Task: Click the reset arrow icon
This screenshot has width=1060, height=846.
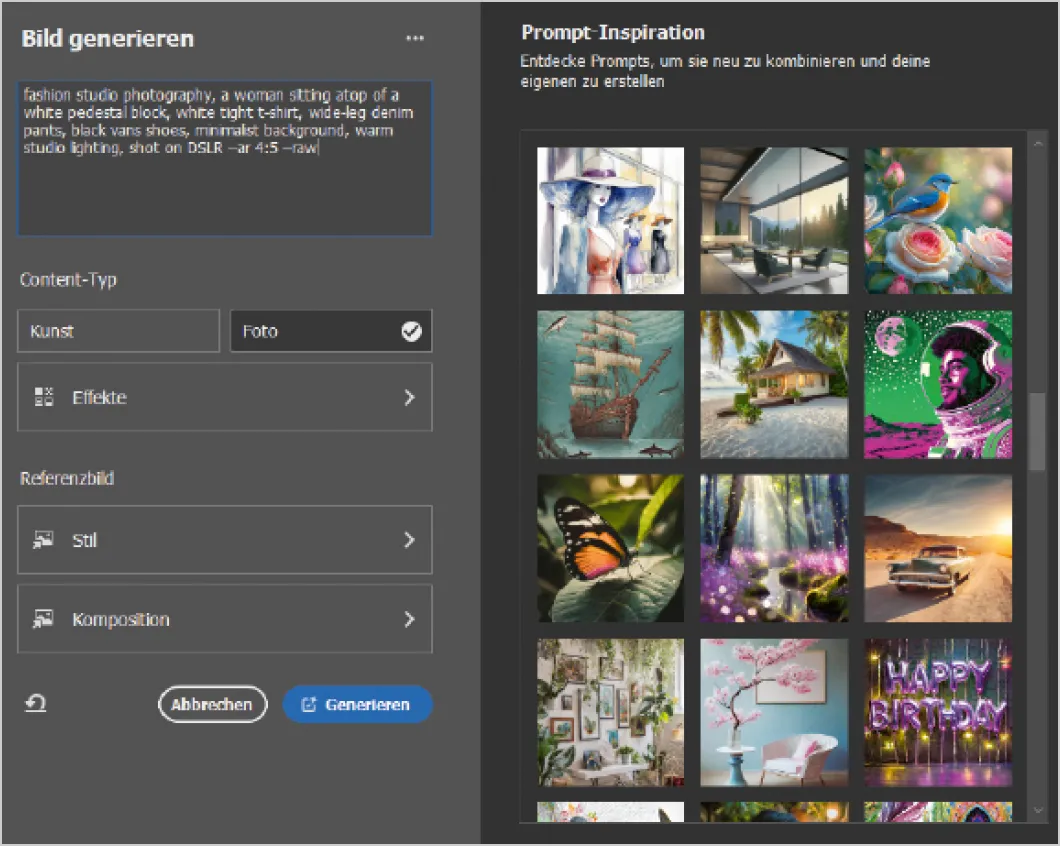Action: click(x=36, y=704)
